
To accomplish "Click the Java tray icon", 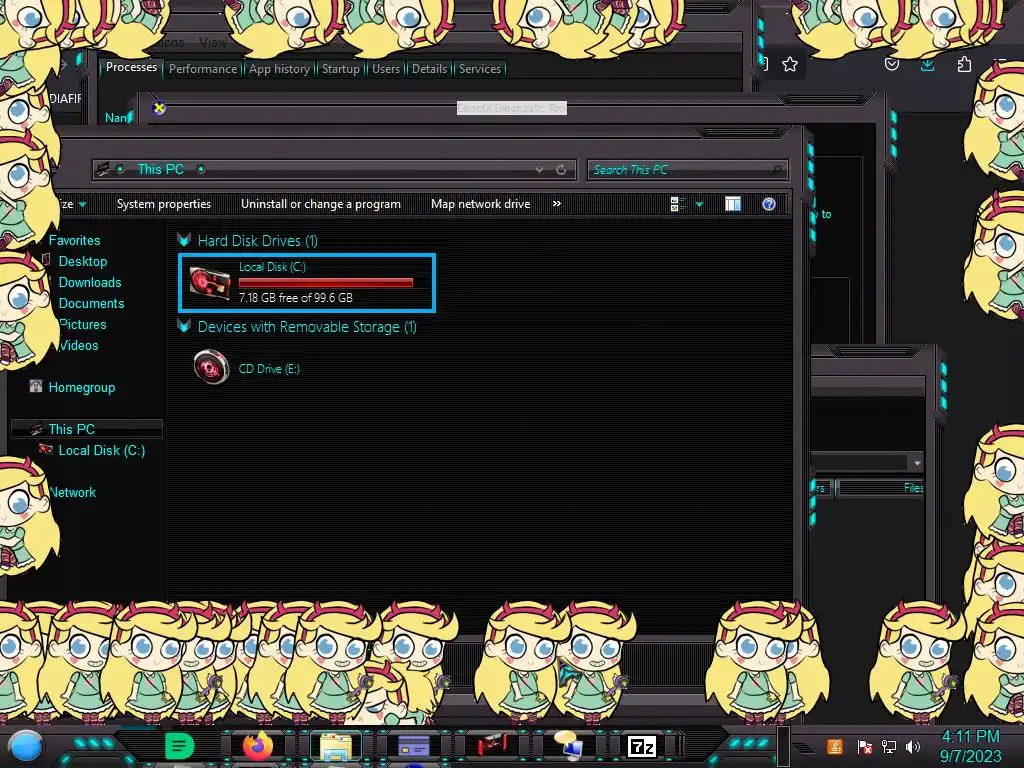I will coord(835,746).
